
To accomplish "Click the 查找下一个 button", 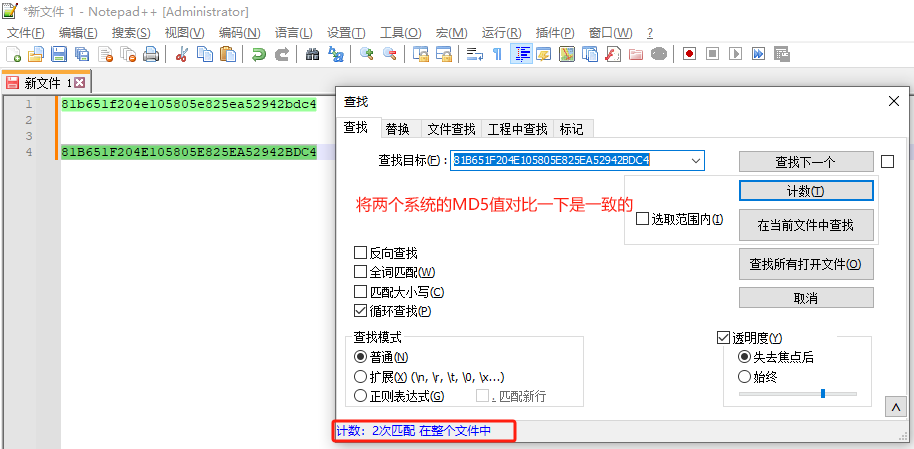I will pos(806,162).
